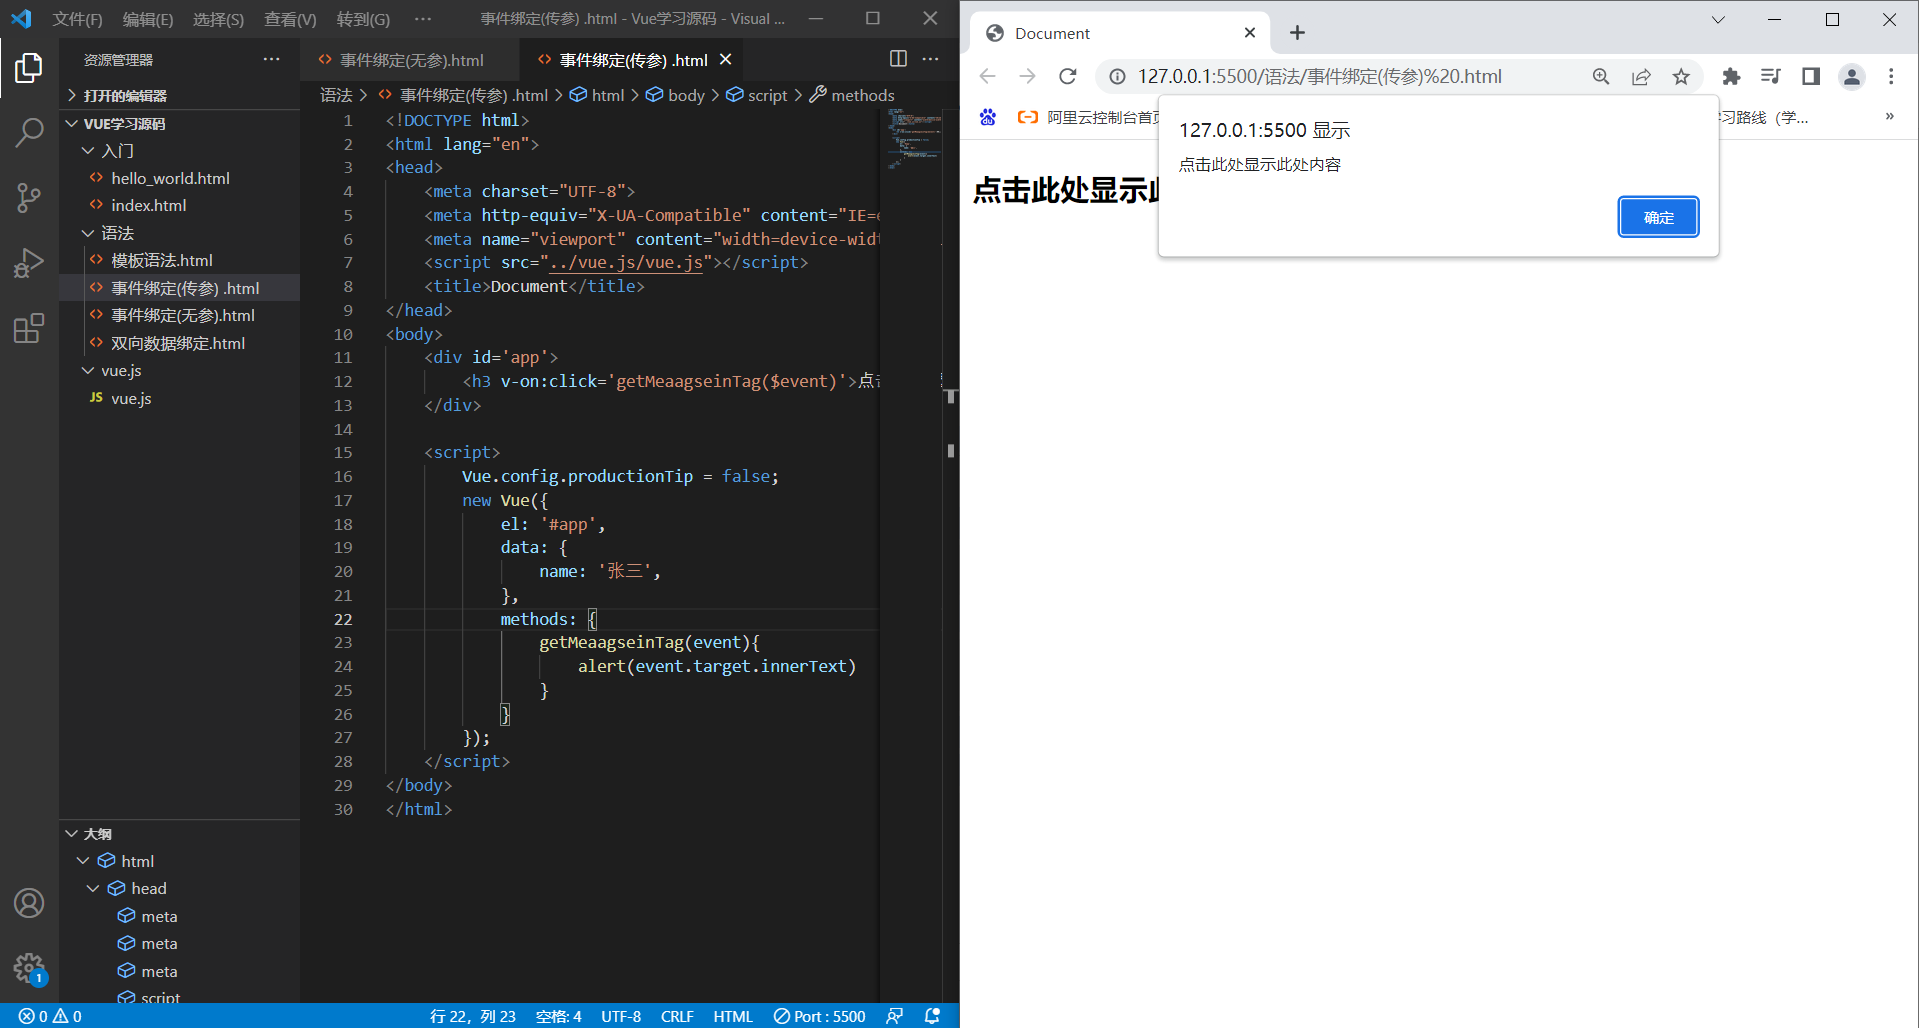Reload the page in Chrome
The width and height of the screenshot is (1919, 1028).
pos(1068,76)
